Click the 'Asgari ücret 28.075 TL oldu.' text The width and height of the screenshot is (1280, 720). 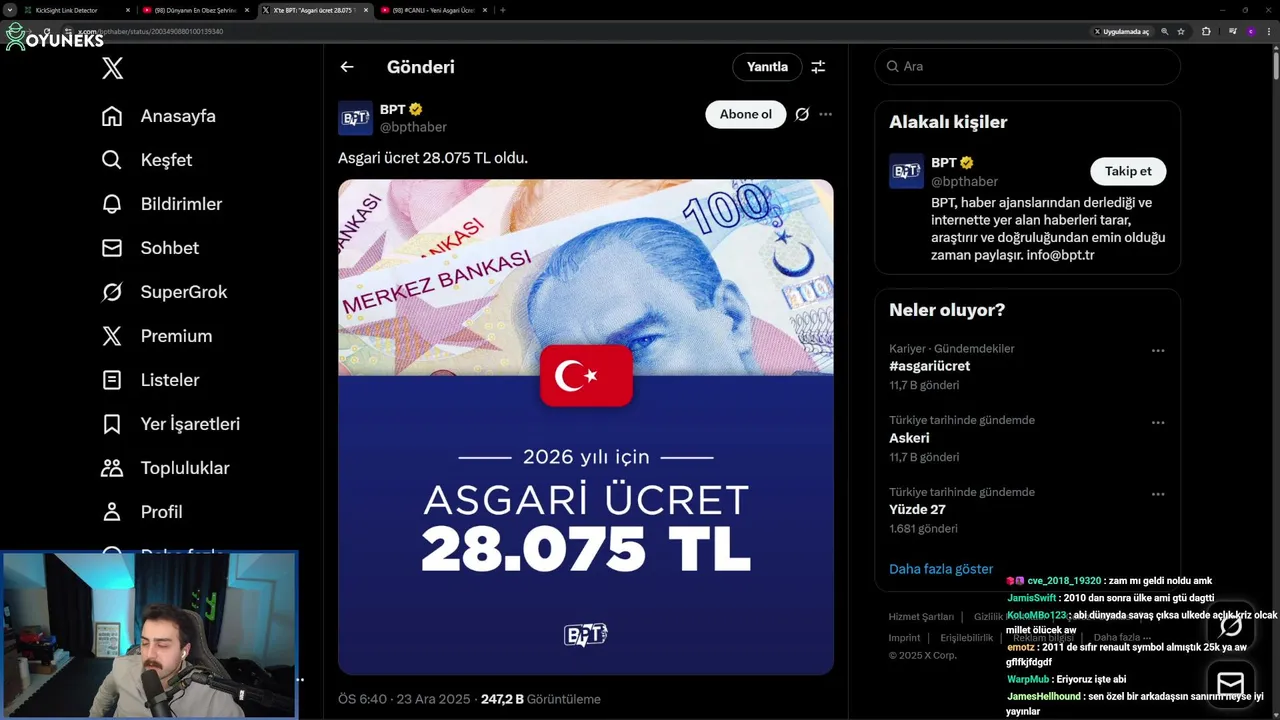[x=433, y=158]
